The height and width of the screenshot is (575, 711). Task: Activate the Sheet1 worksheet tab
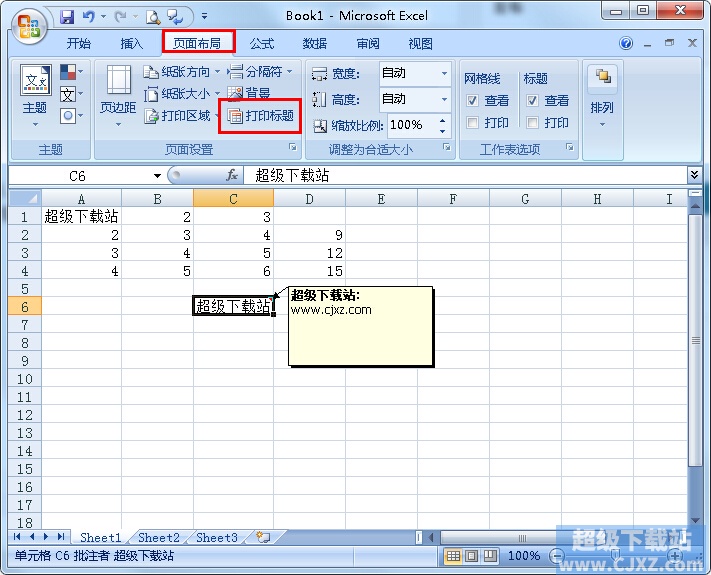click(x=101, y=537)
